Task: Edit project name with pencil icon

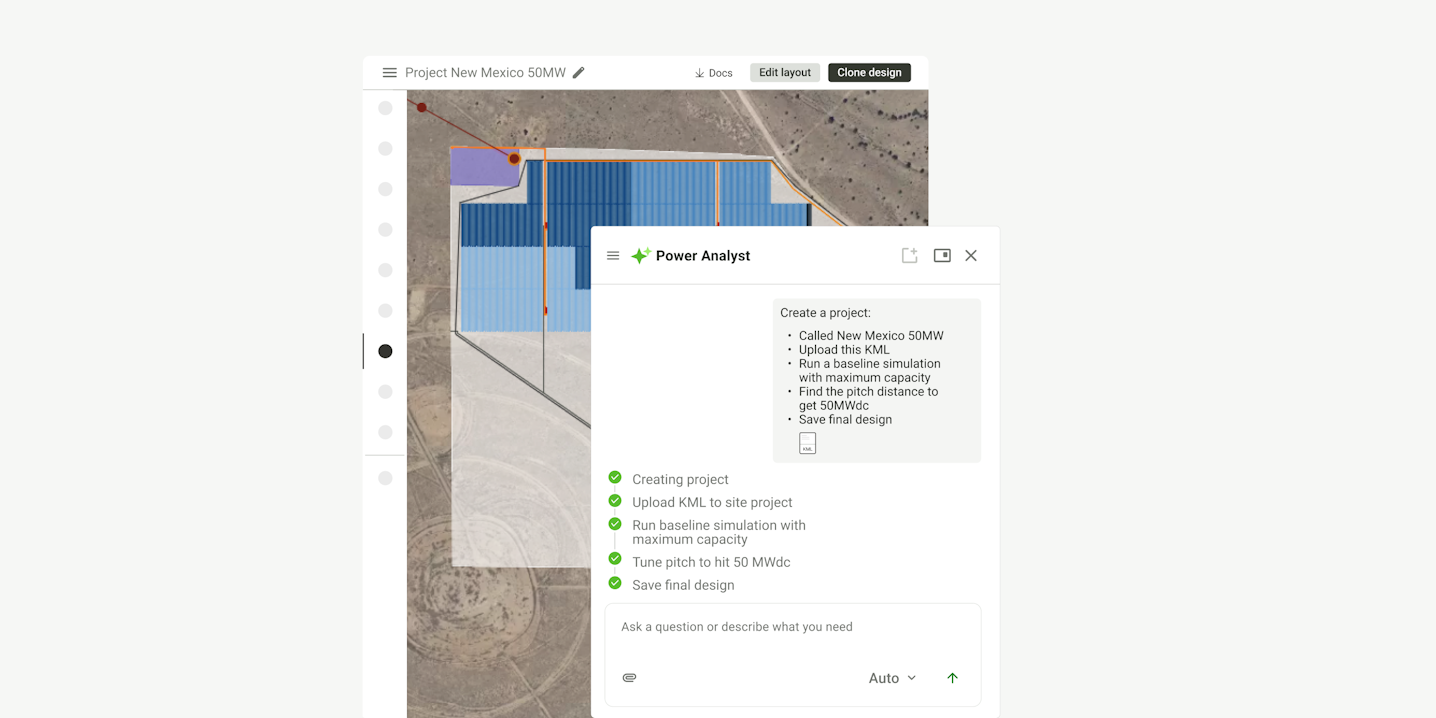Action: (x=578, y=72)
